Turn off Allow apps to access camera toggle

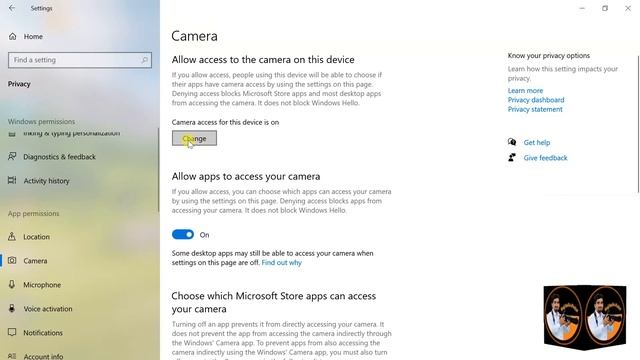coord(182,235)
